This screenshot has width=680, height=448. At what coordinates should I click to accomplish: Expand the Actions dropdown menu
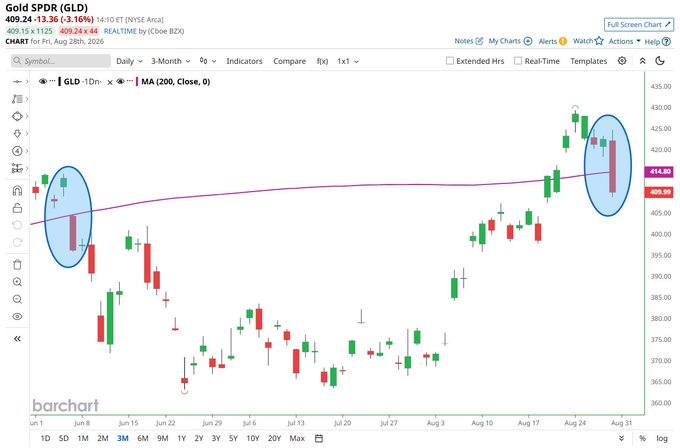(x=624, y=41)
